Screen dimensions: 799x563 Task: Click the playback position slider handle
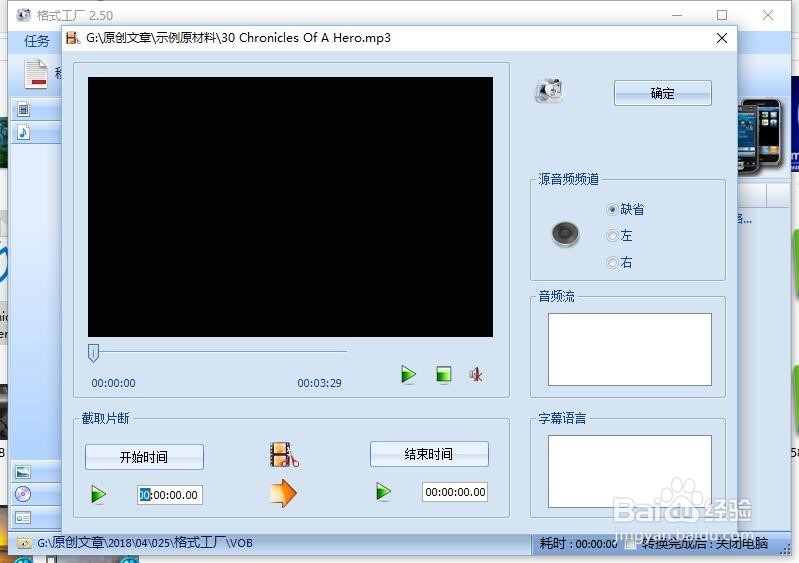[93, 353]
